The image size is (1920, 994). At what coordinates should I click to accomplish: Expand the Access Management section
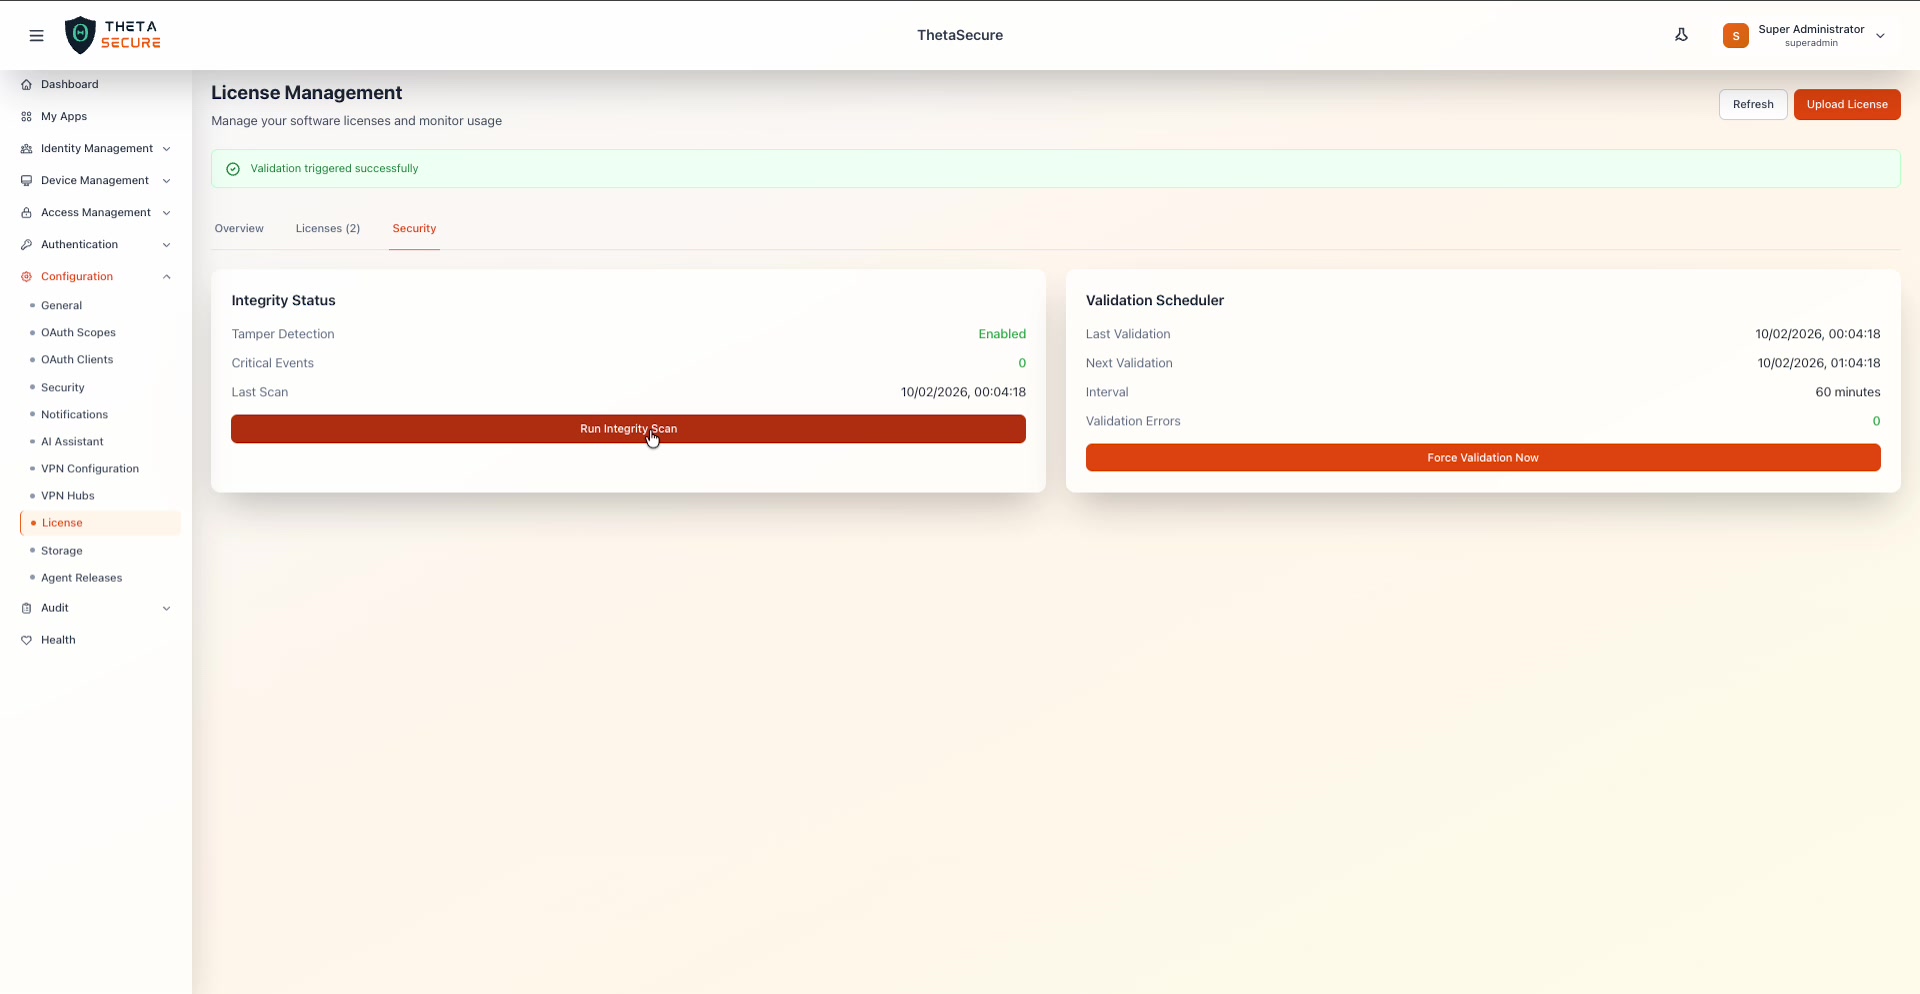coord(96,213)
